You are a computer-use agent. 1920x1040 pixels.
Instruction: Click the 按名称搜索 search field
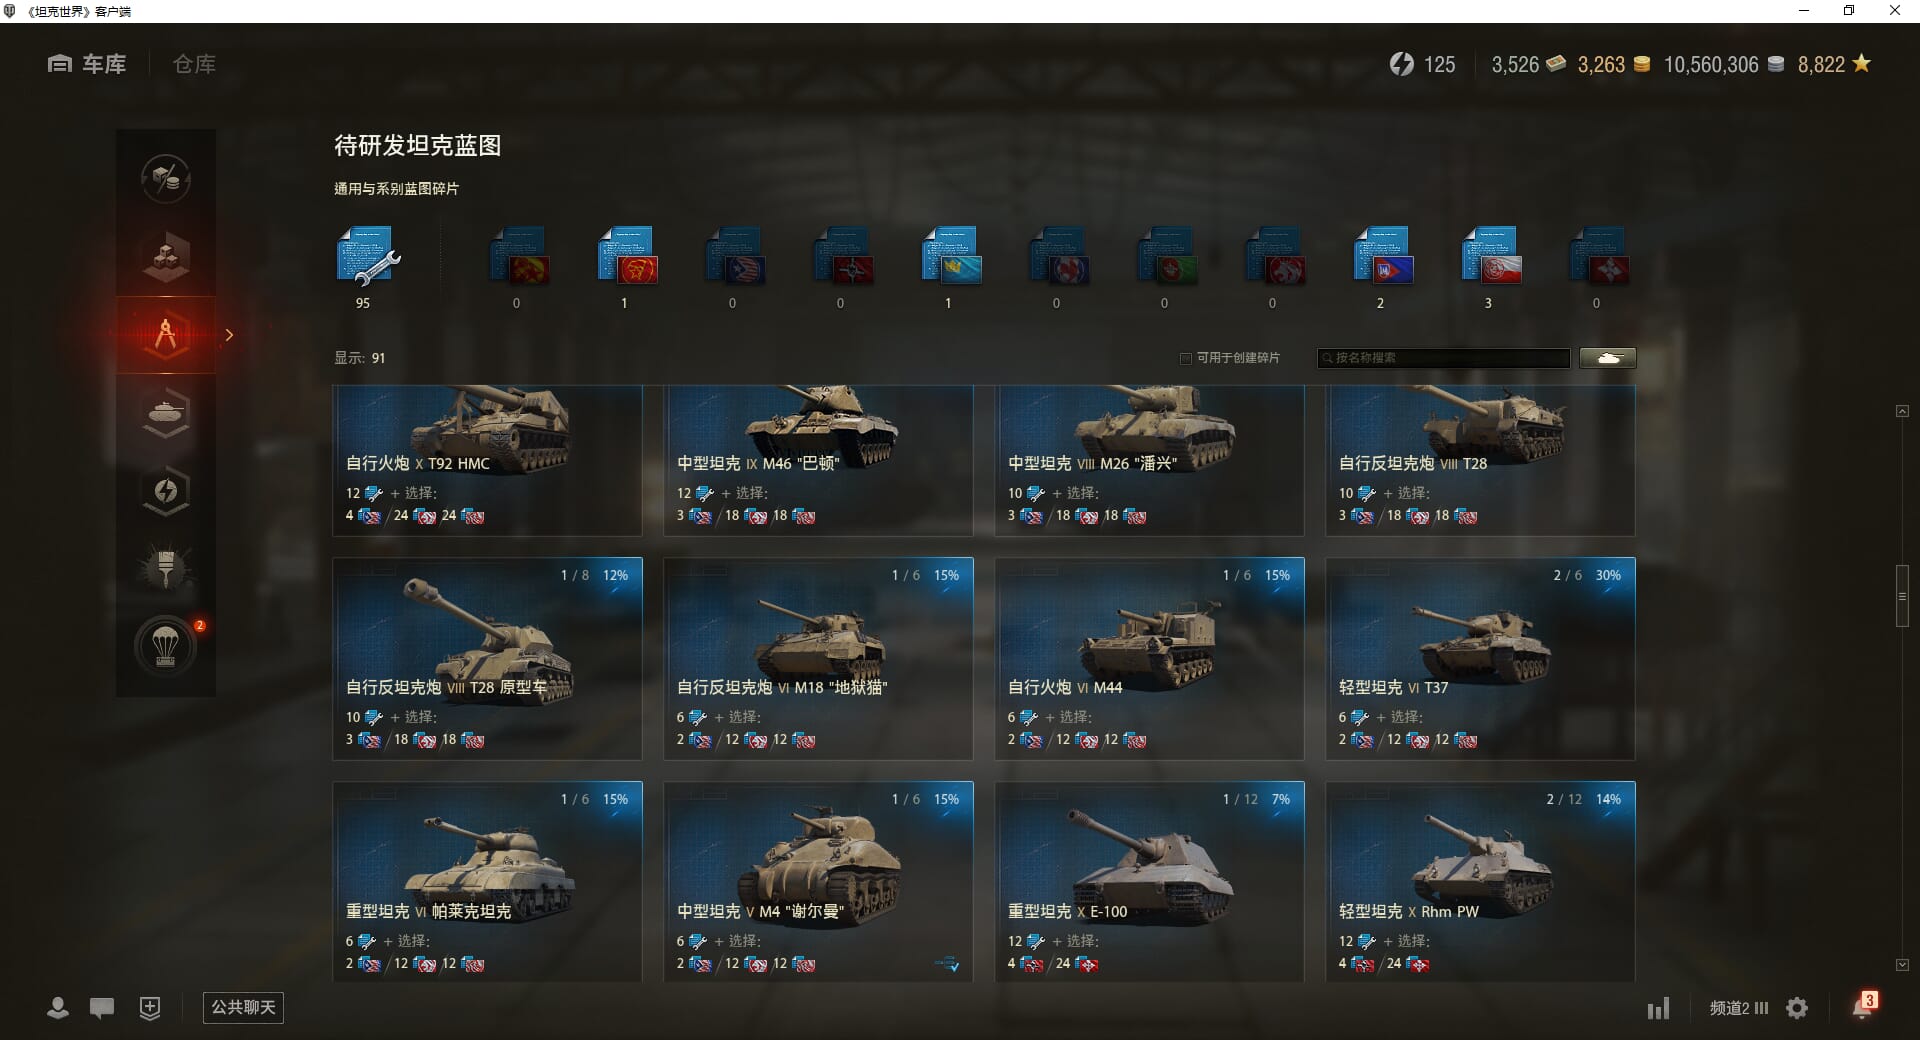[x=1444, y=358]
